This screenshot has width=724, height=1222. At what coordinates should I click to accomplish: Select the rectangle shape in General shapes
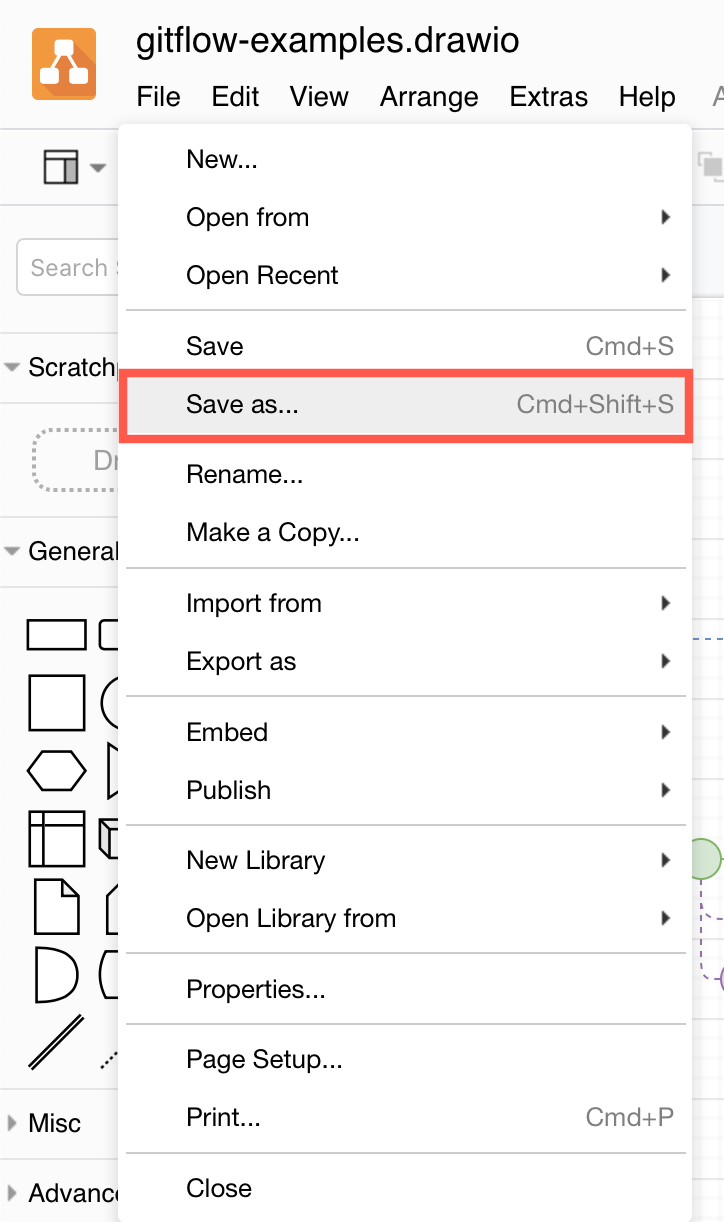click(56, 634)
